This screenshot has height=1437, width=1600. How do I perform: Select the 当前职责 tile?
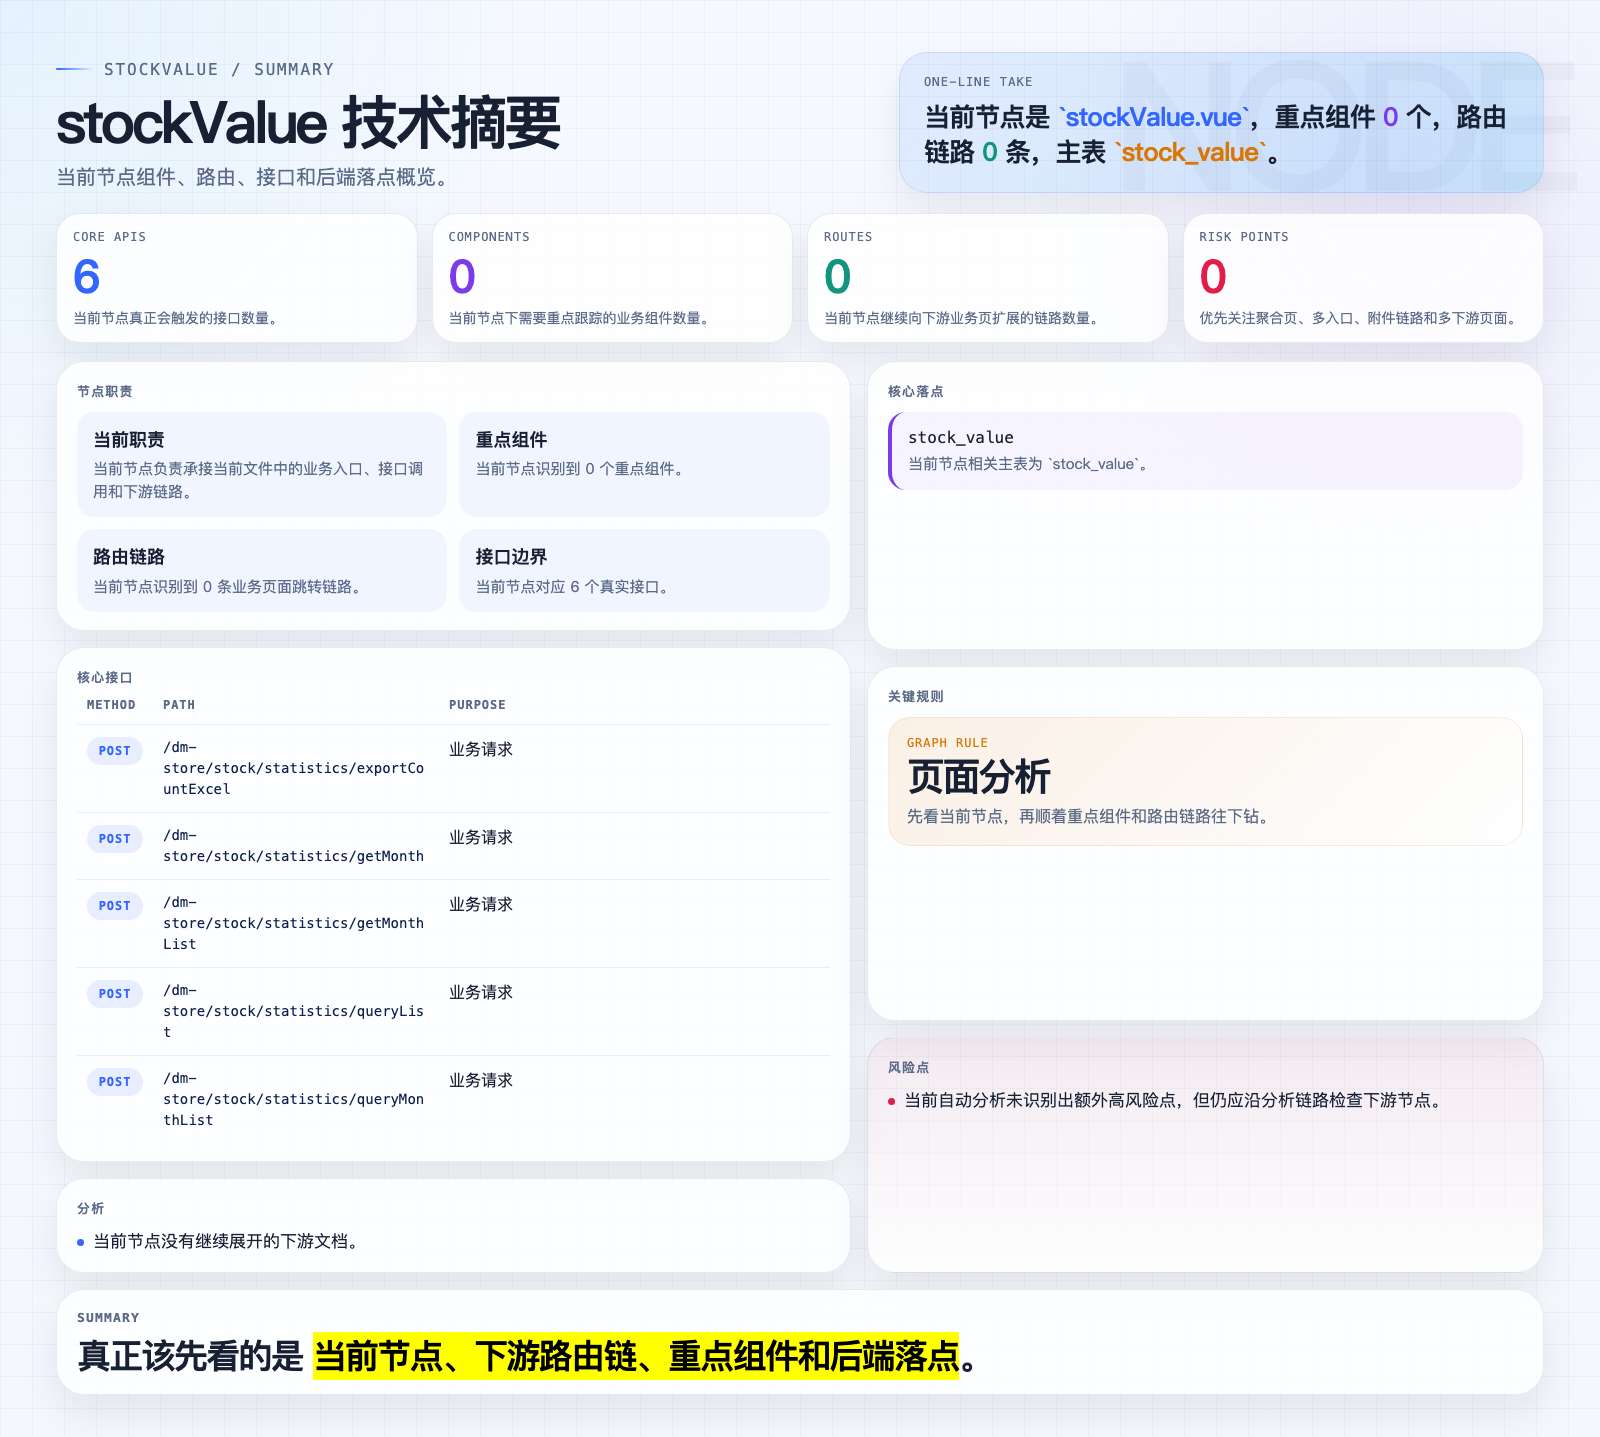point(262,464)
